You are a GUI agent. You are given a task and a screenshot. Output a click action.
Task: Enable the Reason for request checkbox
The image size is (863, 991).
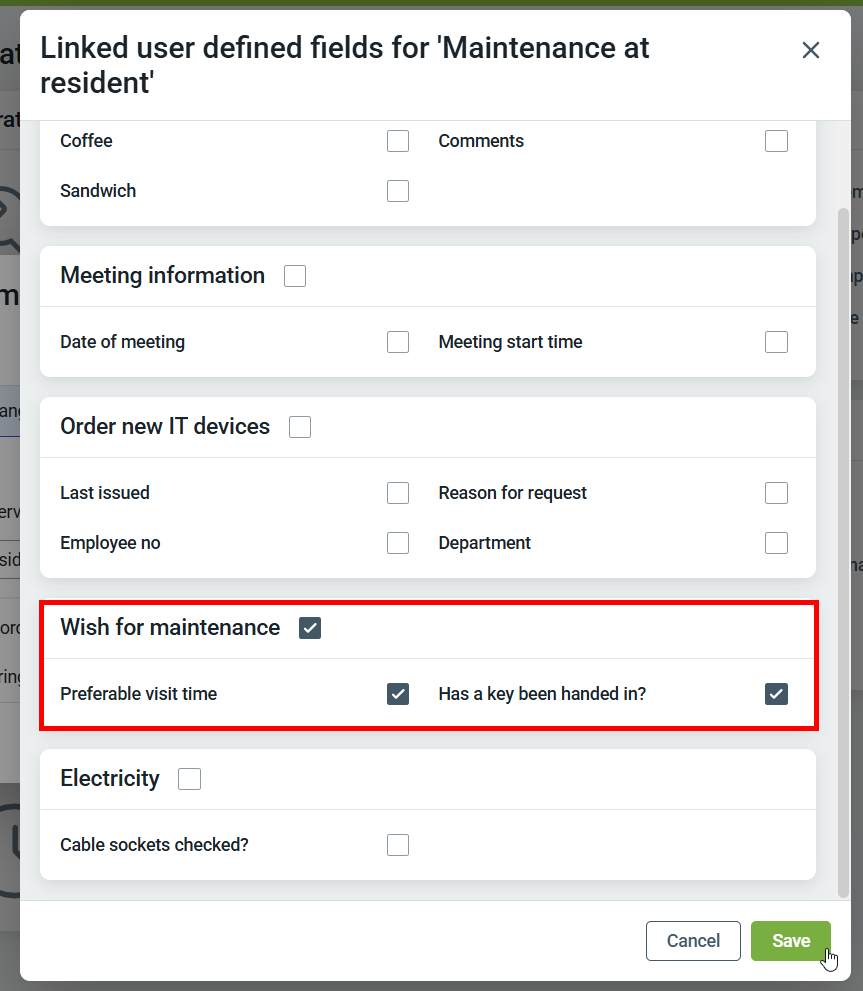tap(776, 493)
